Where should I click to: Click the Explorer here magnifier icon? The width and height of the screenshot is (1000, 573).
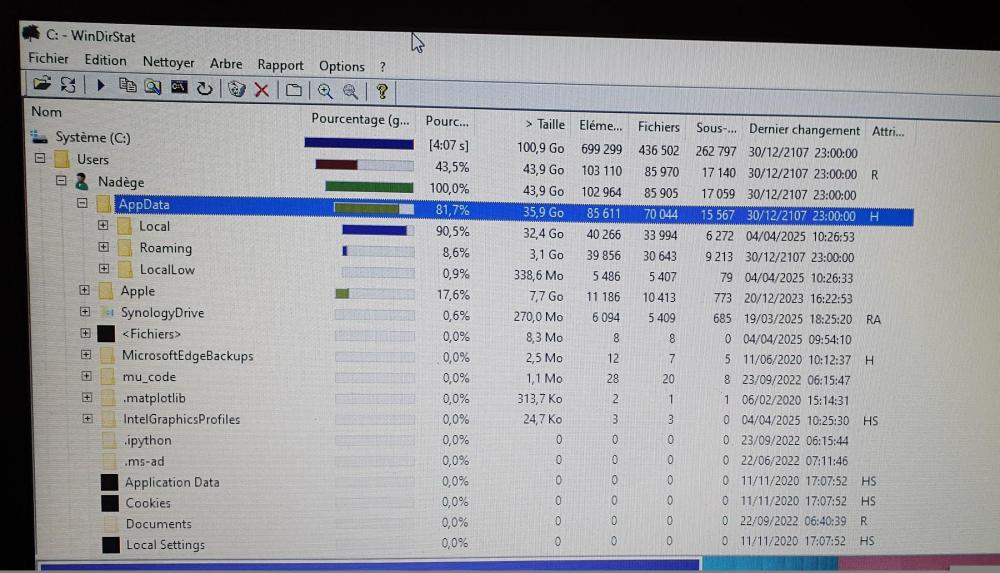click(152, 86)
